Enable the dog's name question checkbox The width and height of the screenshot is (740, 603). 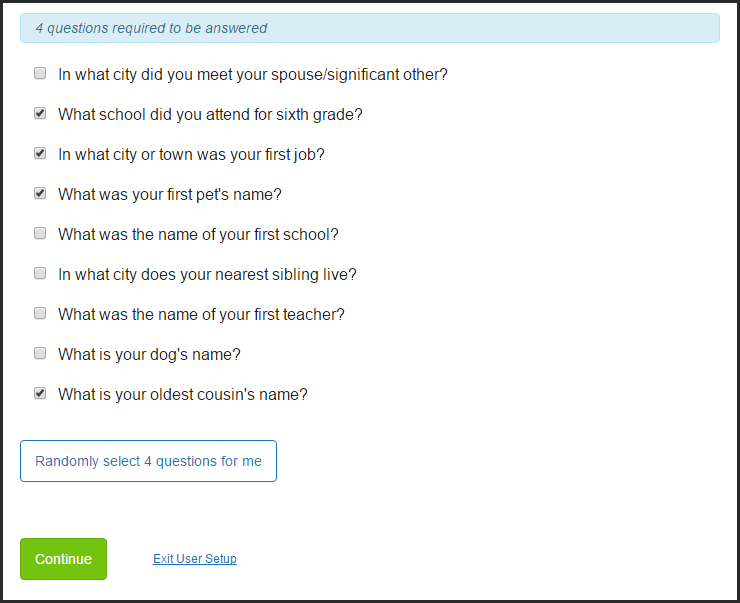[40, 353]
